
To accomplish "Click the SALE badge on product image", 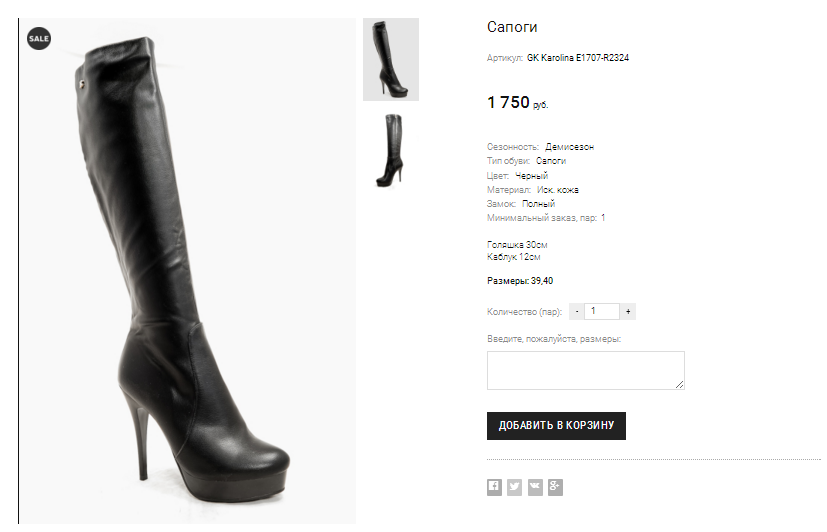I will click(x=39, y=38).
